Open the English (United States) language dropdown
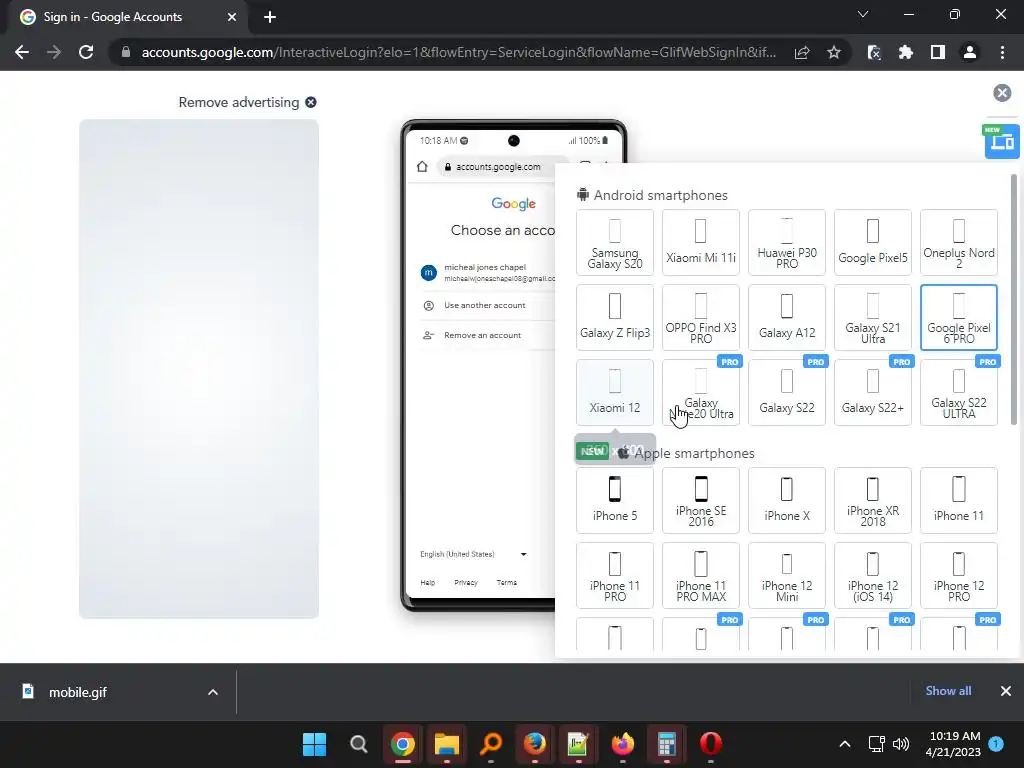The height and width of the screenshot is (768, 1024). [473, 554]
